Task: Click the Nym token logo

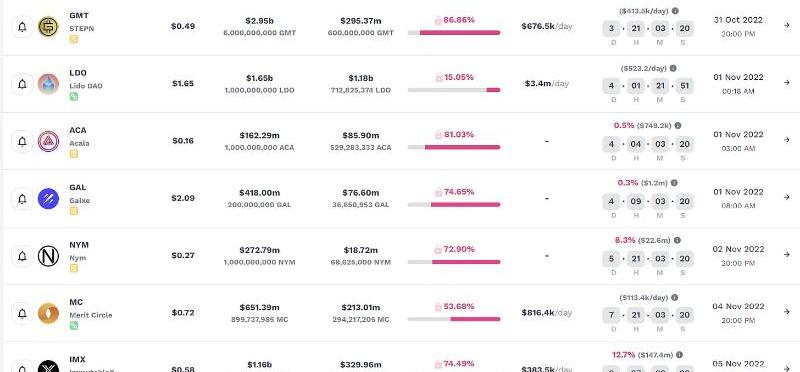Action: pos(48,256)
